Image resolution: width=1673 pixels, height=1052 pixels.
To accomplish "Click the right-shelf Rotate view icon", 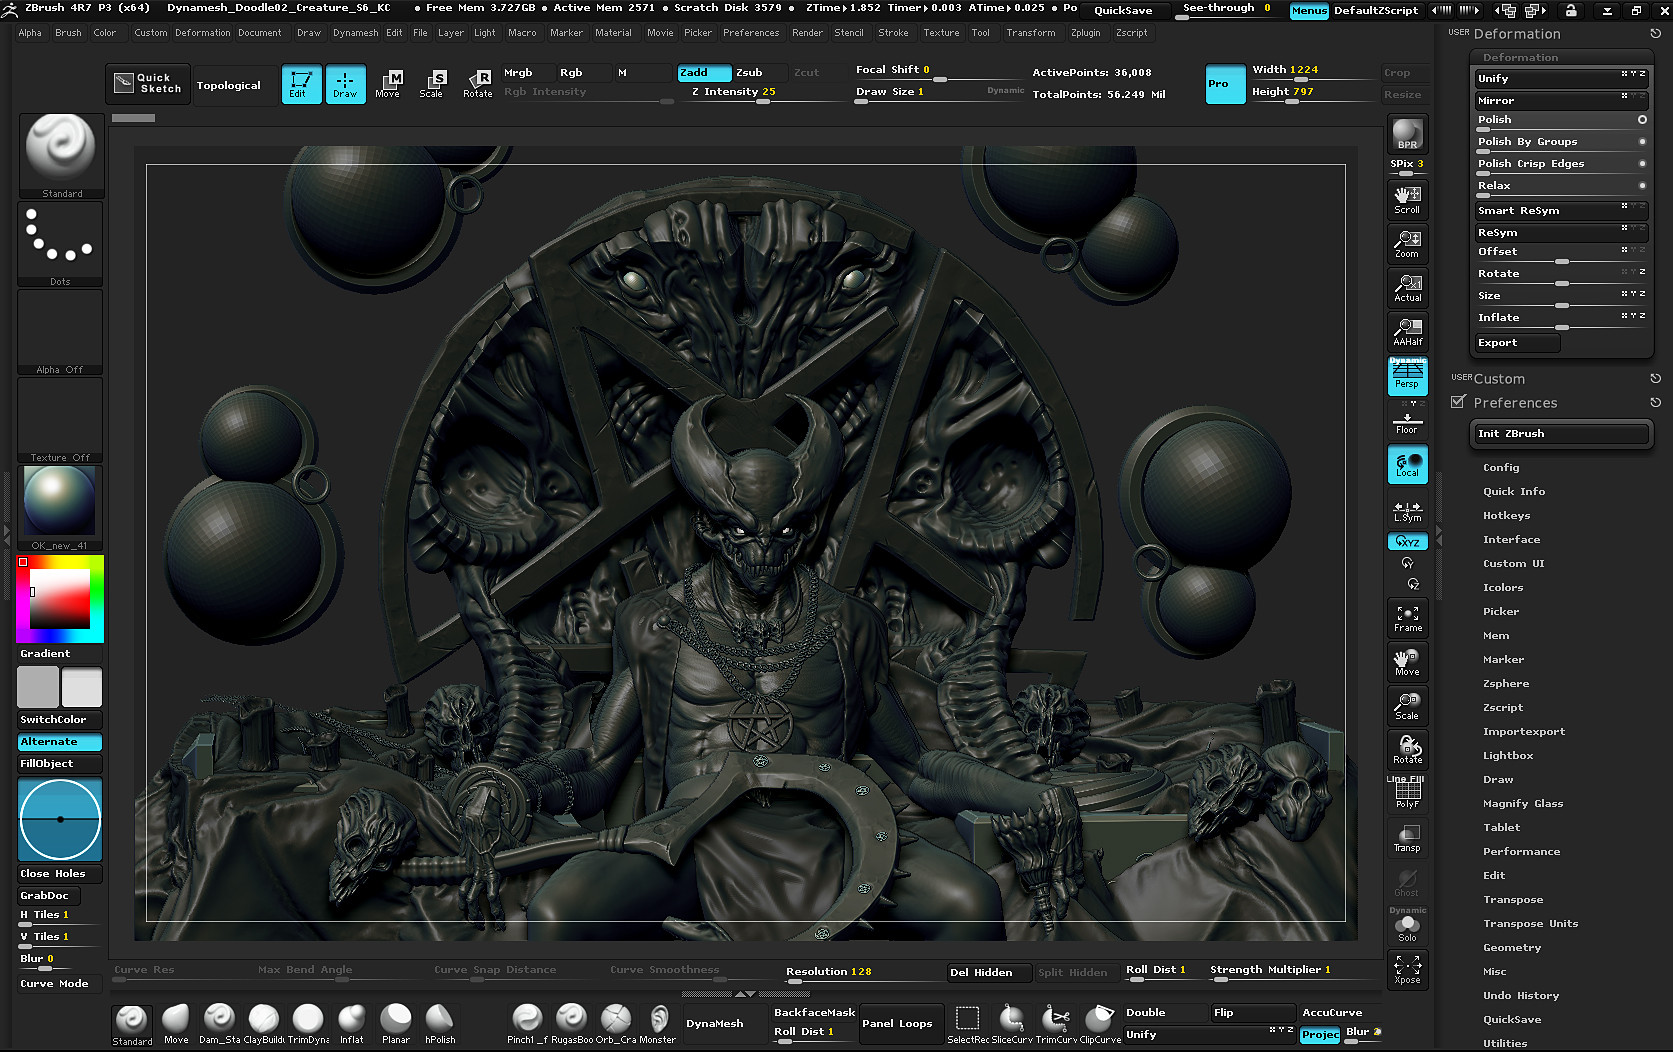I will pyautogui.click(x=1407, y=750).
